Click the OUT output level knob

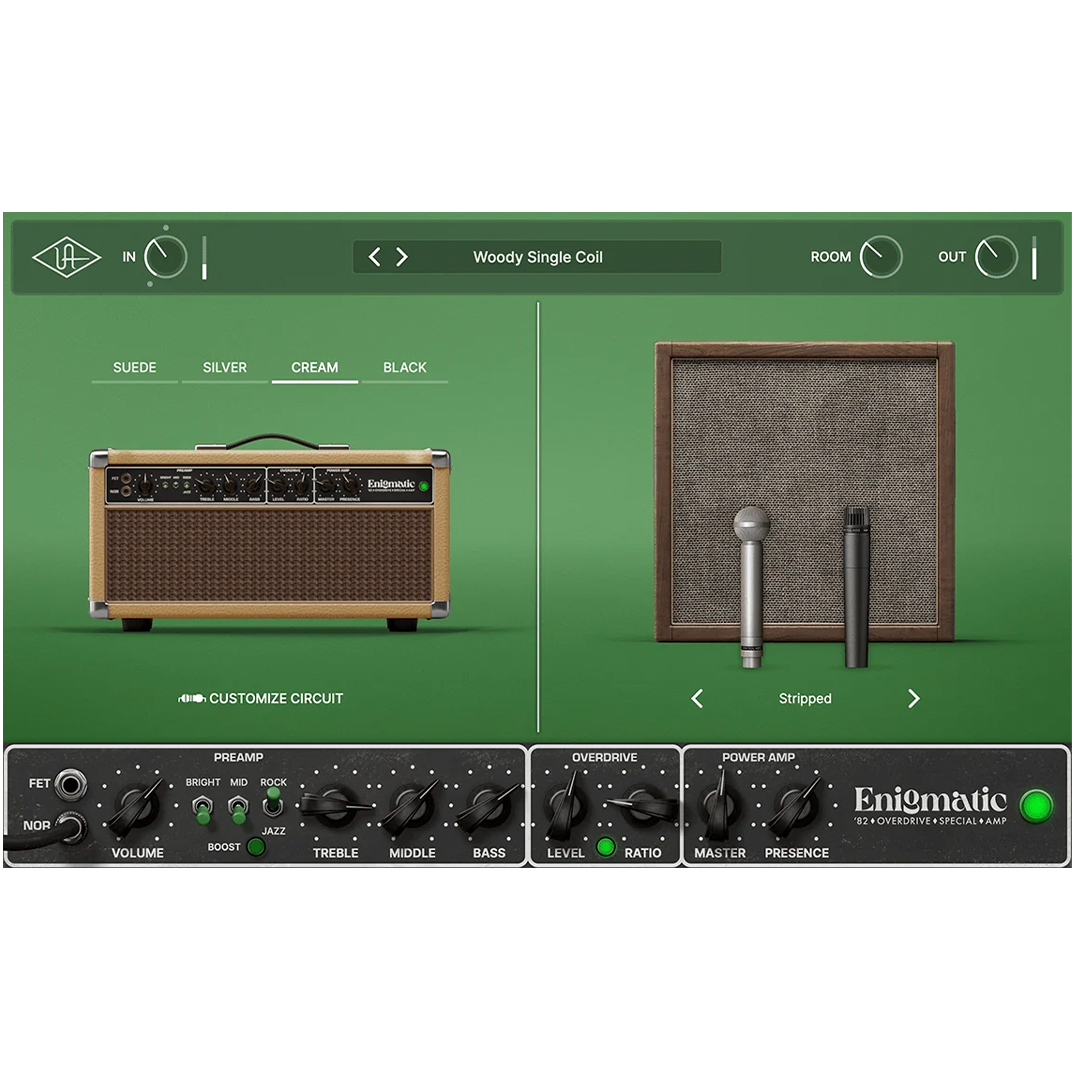[x=997, y=257]
